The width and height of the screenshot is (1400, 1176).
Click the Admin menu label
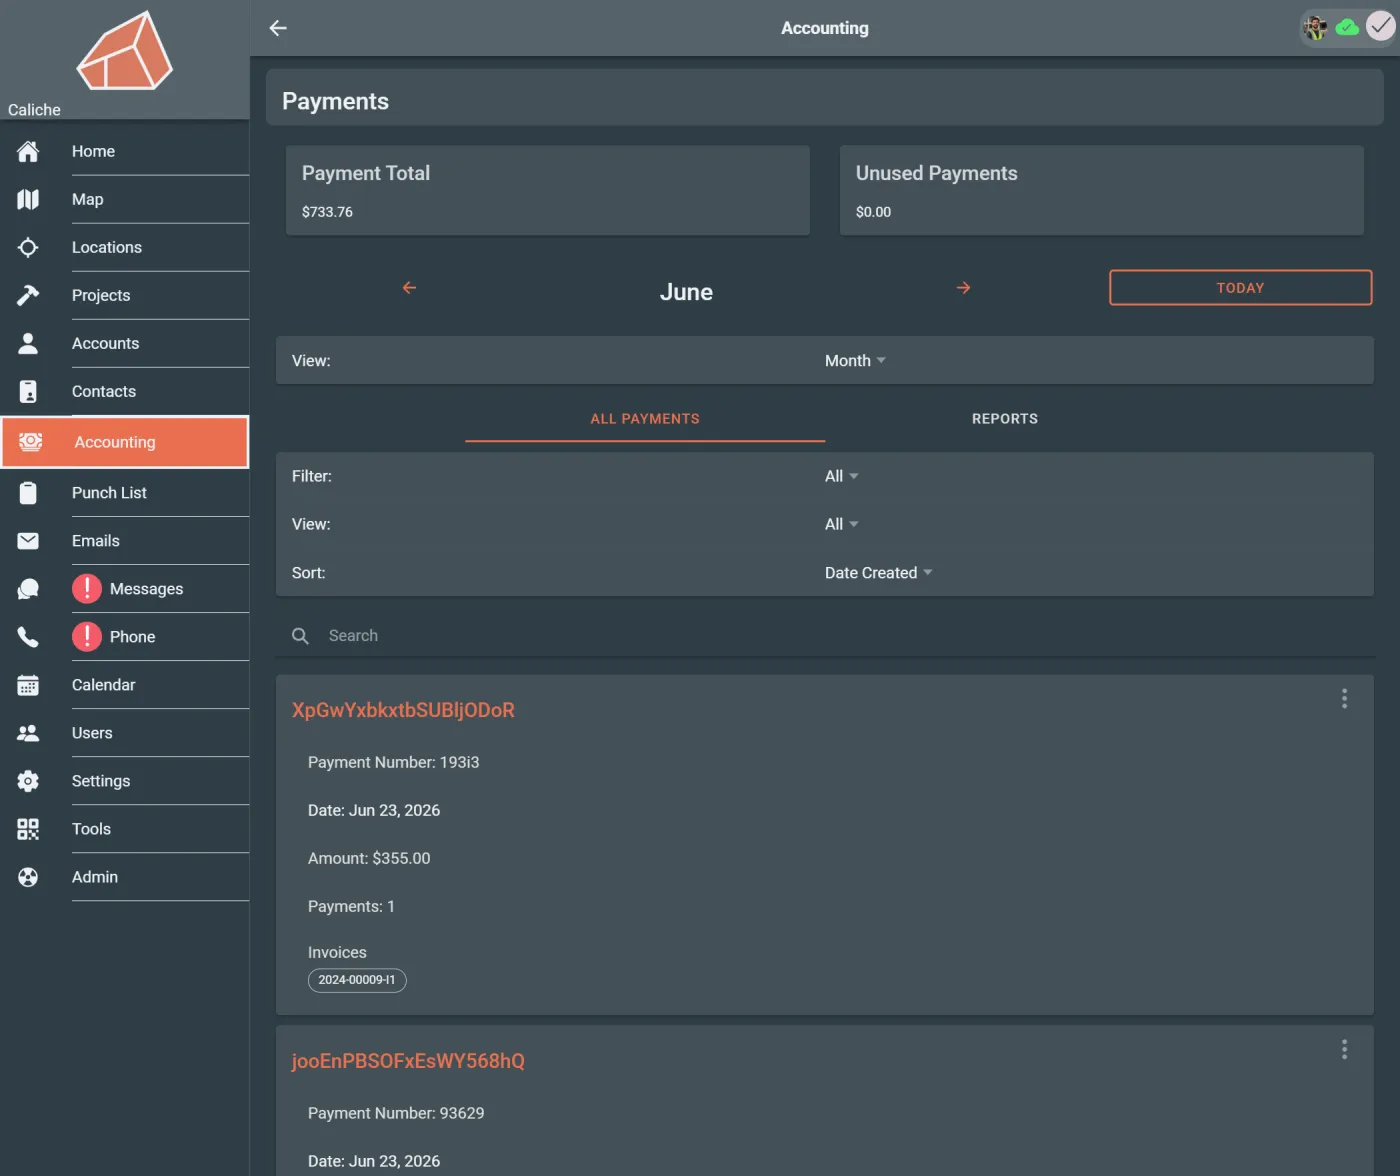(x=95, y=877)
